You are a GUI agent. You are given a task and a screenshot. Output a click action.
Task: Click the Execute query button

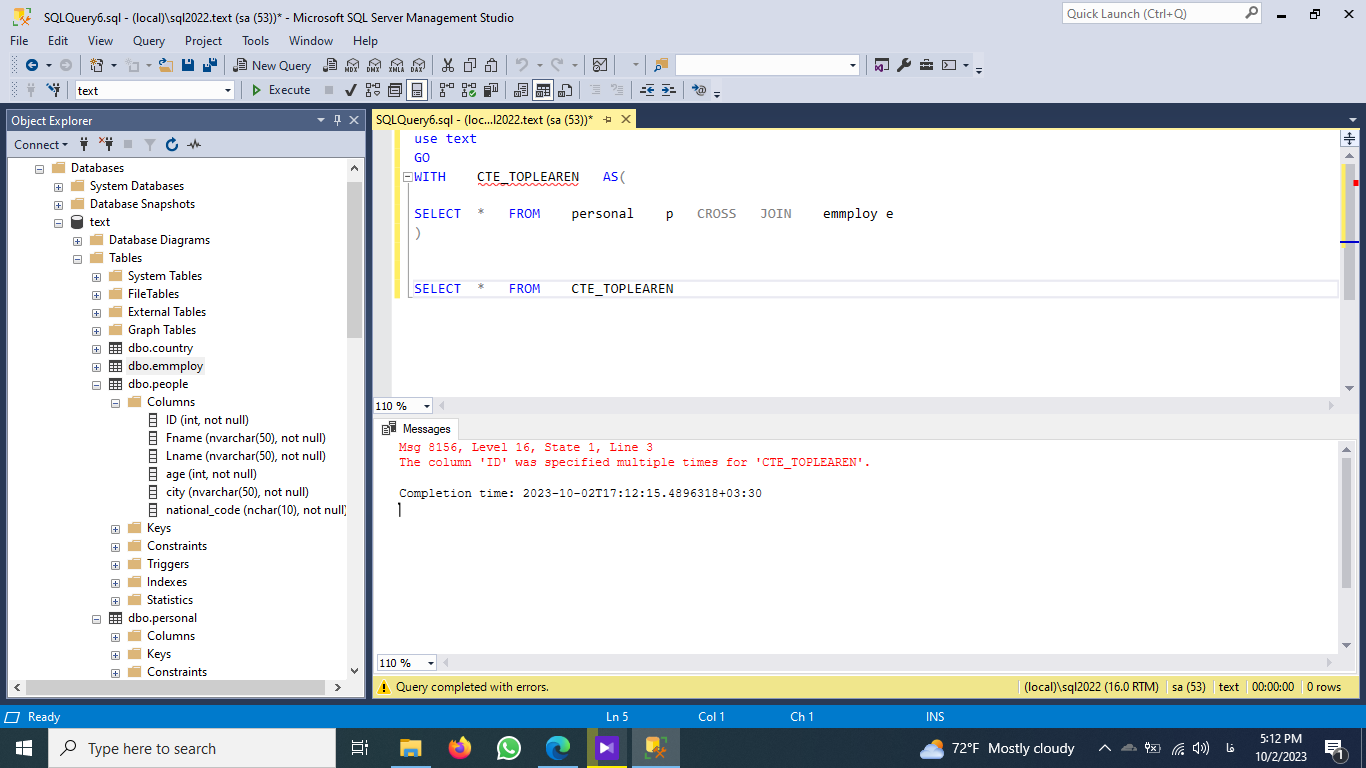click(x=280, y=90)
